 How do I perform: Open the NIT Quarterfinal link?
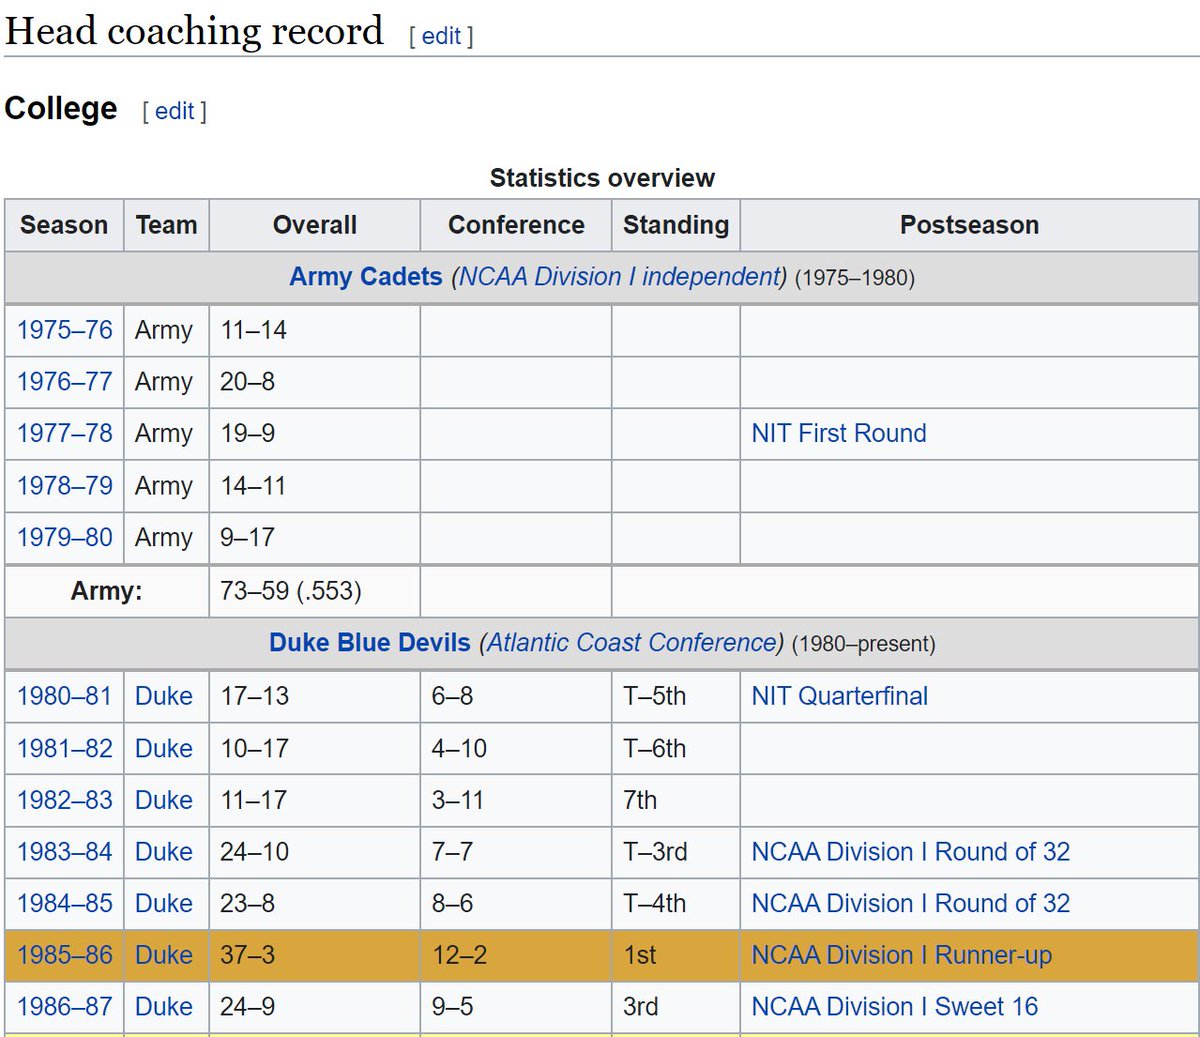tap(840, 696)
